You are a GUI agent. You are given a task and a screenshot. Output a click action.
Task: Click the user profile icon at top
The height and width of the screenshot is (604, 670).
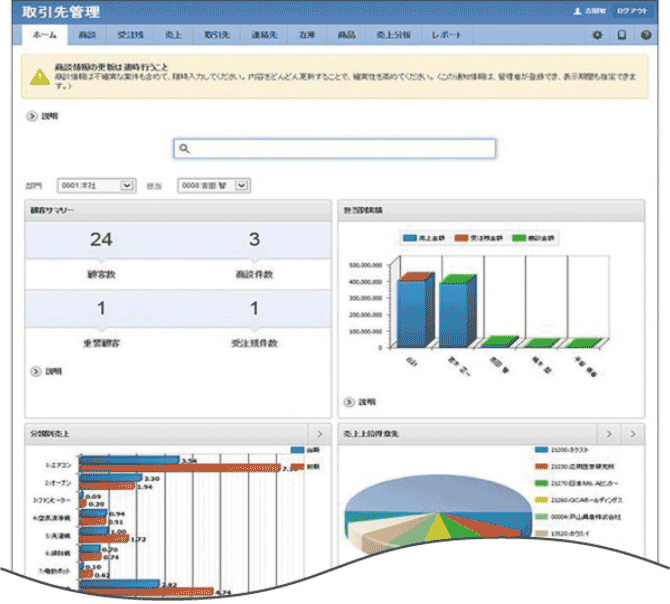(576, 11)
